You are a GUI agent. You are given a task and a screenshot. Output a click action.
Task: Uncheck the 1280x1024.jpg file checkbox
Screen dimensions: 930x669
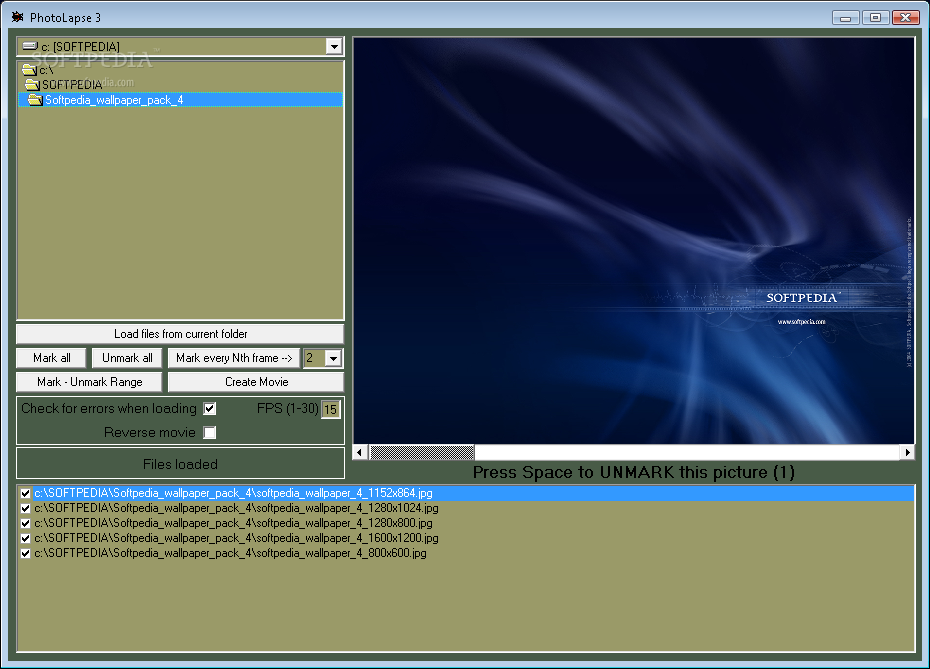tap(26, 508)
